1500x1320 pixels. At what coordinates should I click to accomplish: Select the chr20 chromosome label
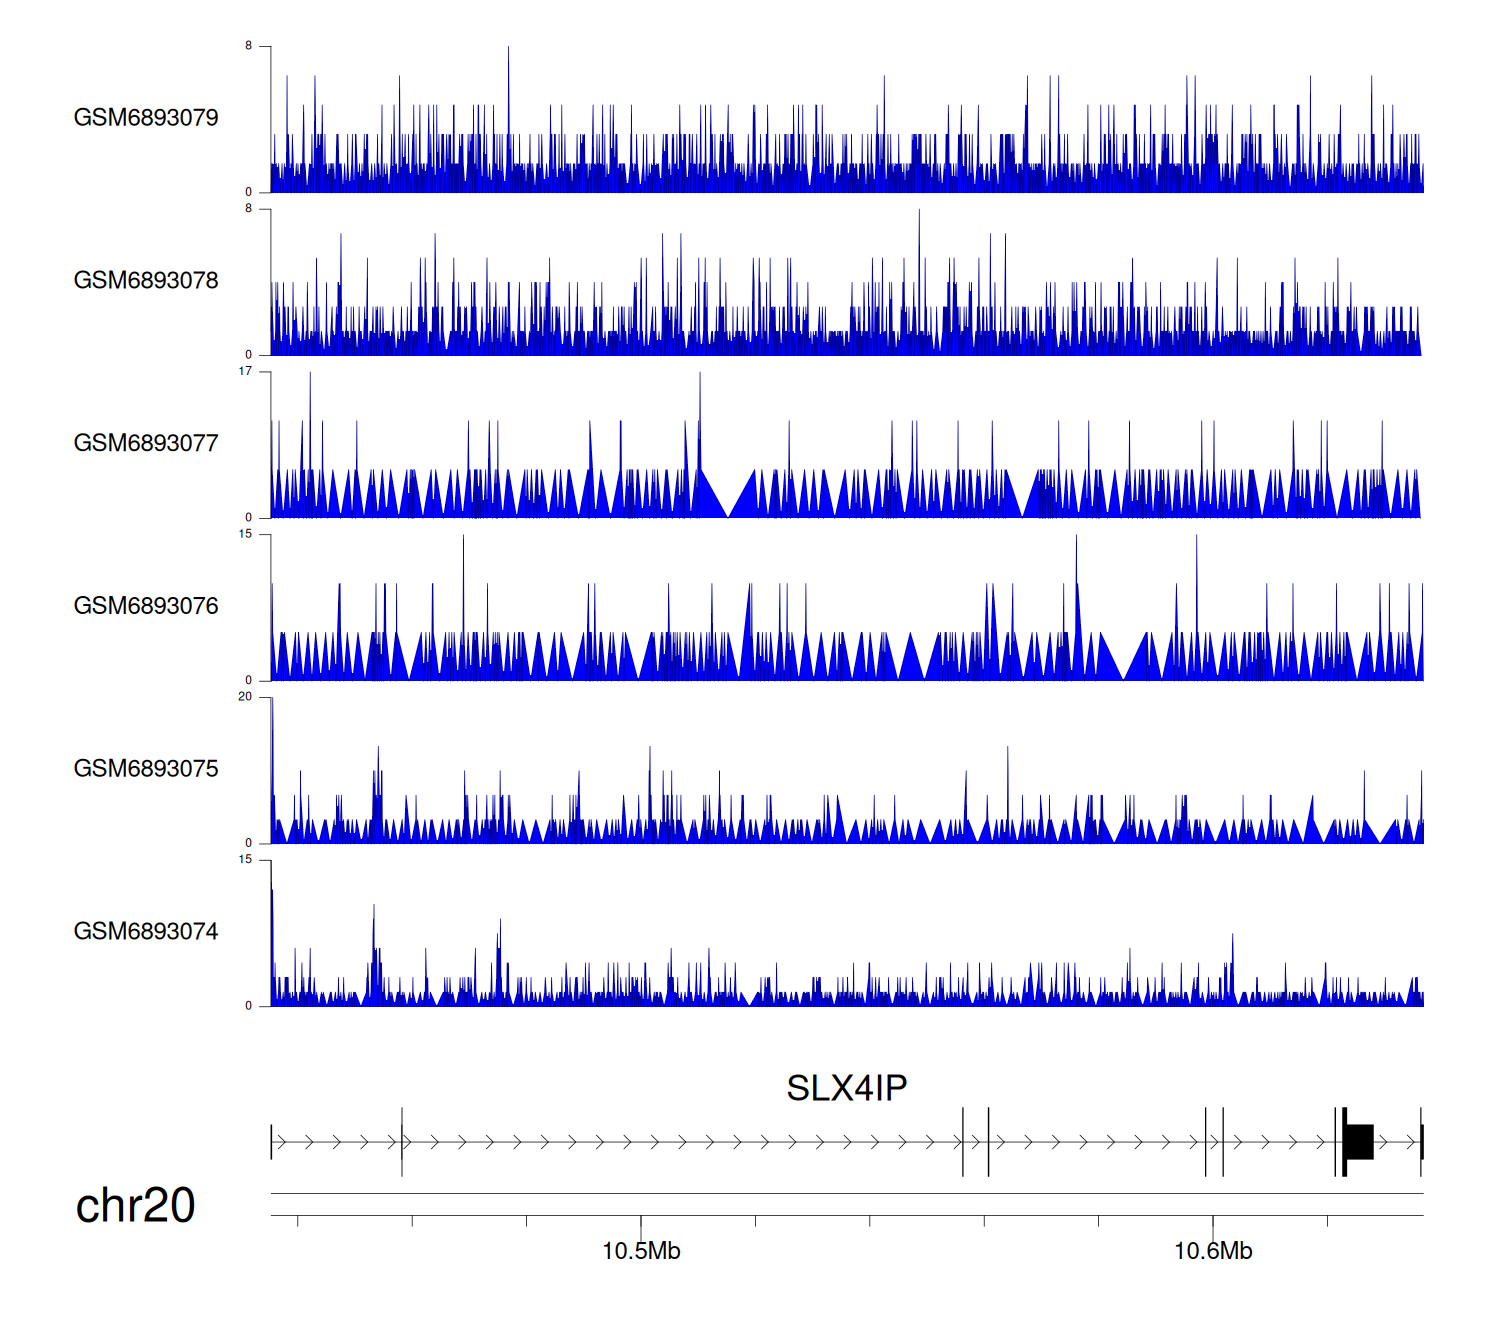pos(135,1206)
